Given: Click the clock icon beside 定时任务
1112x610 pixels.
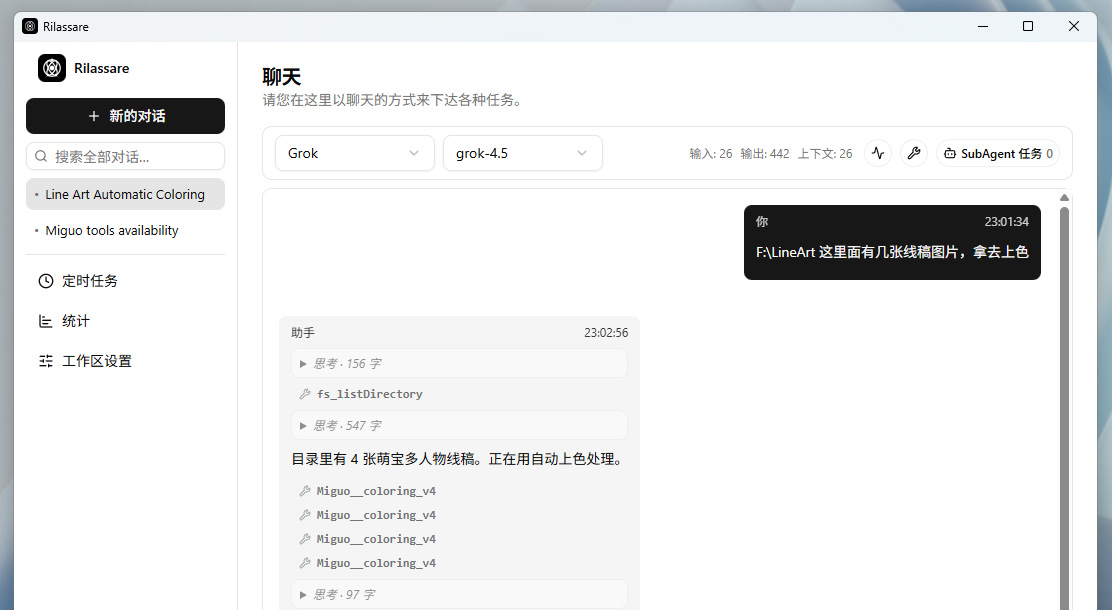Looking at the screenshot, I should [46, 281].
